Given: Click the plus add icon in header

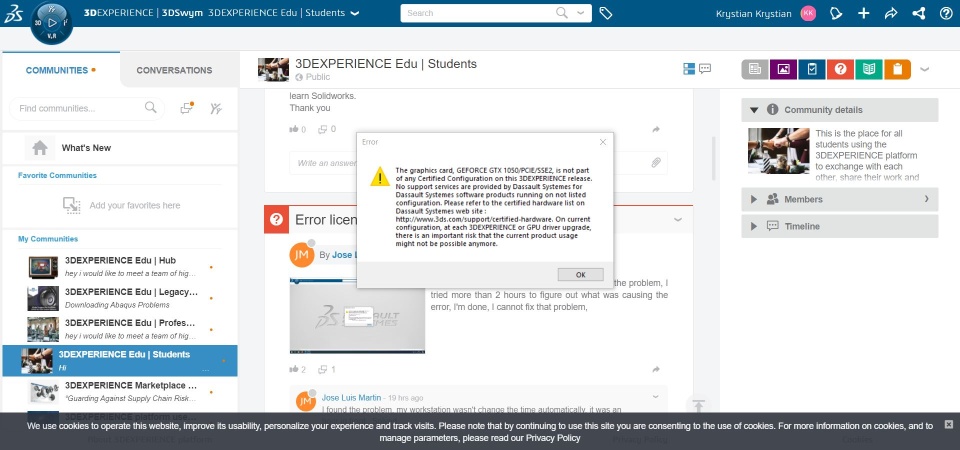Looking at the screenshot, I should [863, 13].
